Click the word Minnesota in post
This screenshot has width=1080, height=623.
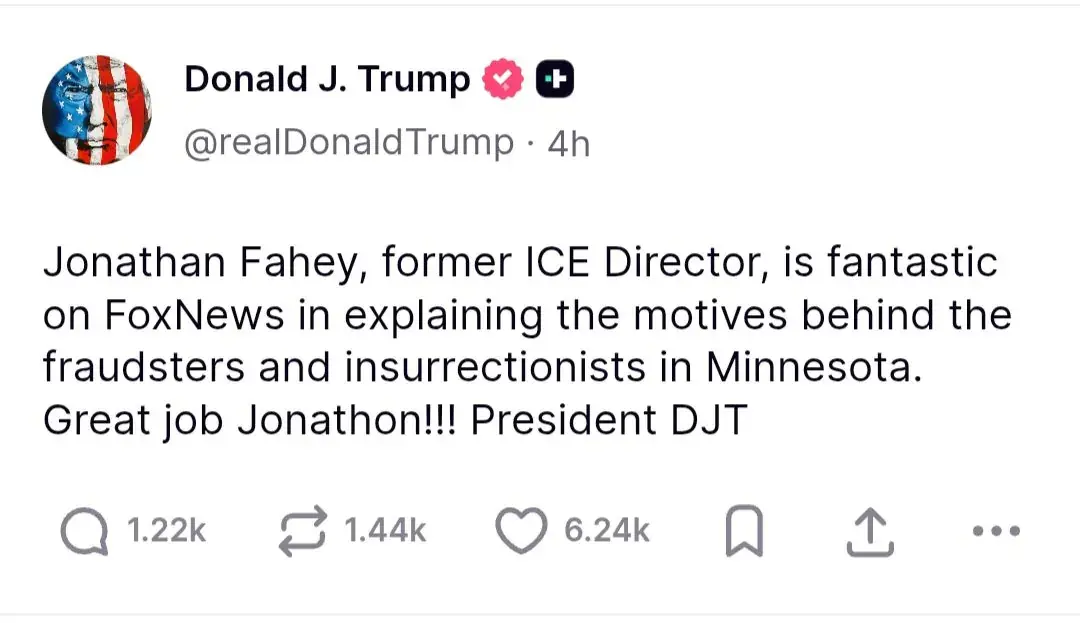point(809,368)
